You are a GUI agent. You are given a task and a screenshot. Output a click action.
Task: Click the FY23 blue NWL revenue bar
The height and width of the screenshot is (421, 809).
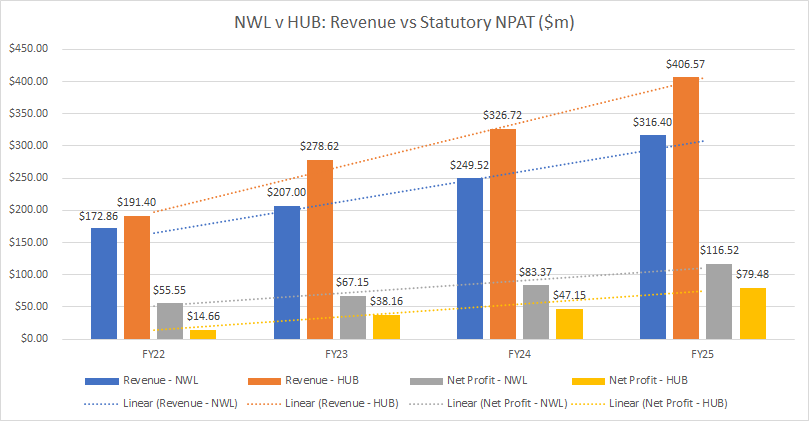(286, 272)
